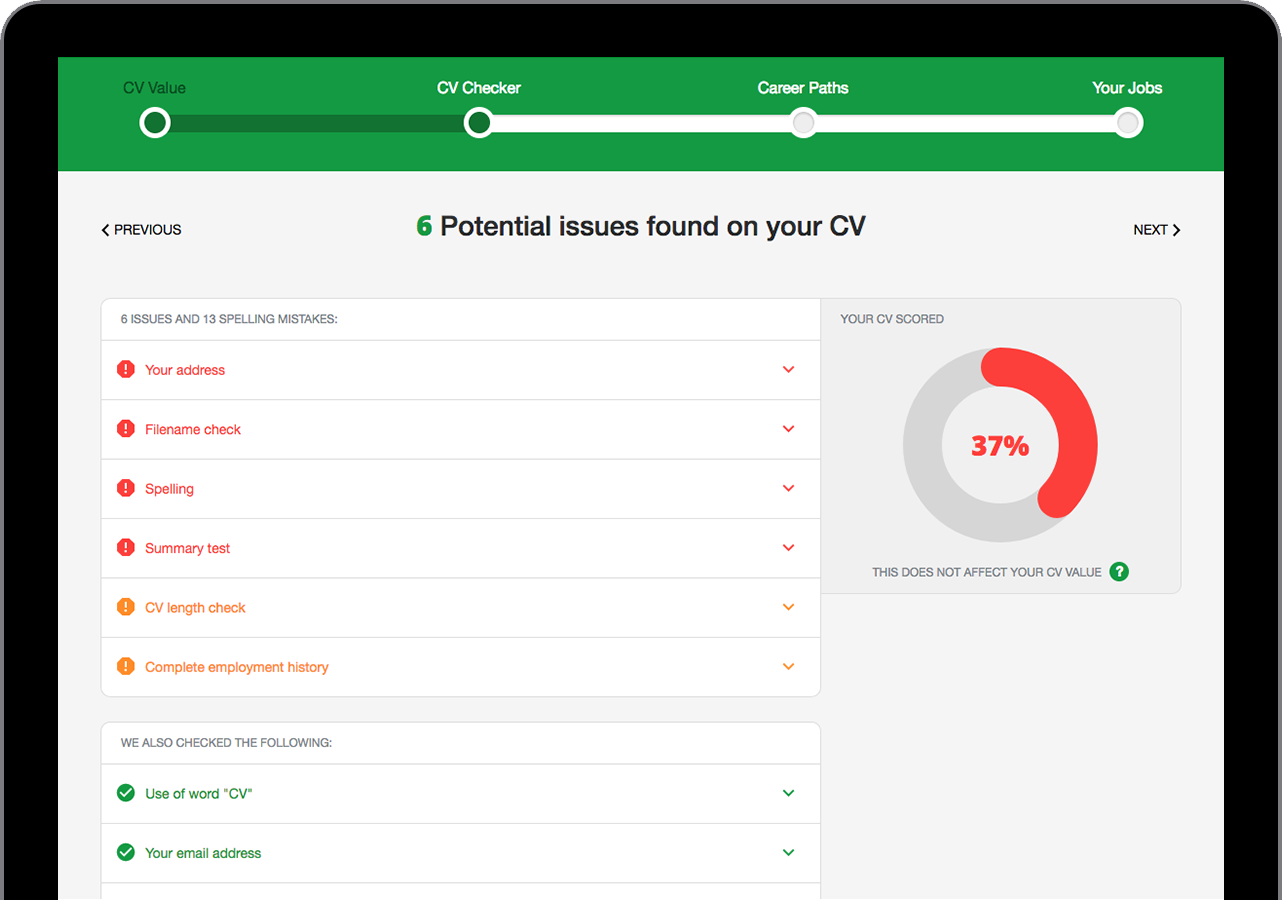
Task: Open the Filename check issue text
Action: coord(193,429)
